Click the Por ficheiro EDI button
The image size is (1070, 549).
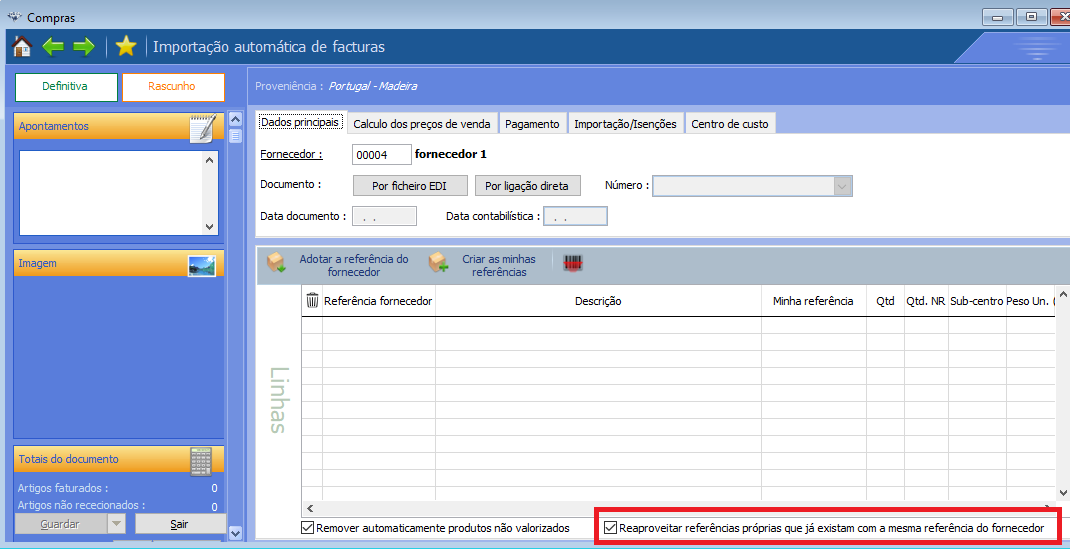click(x=408, y=186)
